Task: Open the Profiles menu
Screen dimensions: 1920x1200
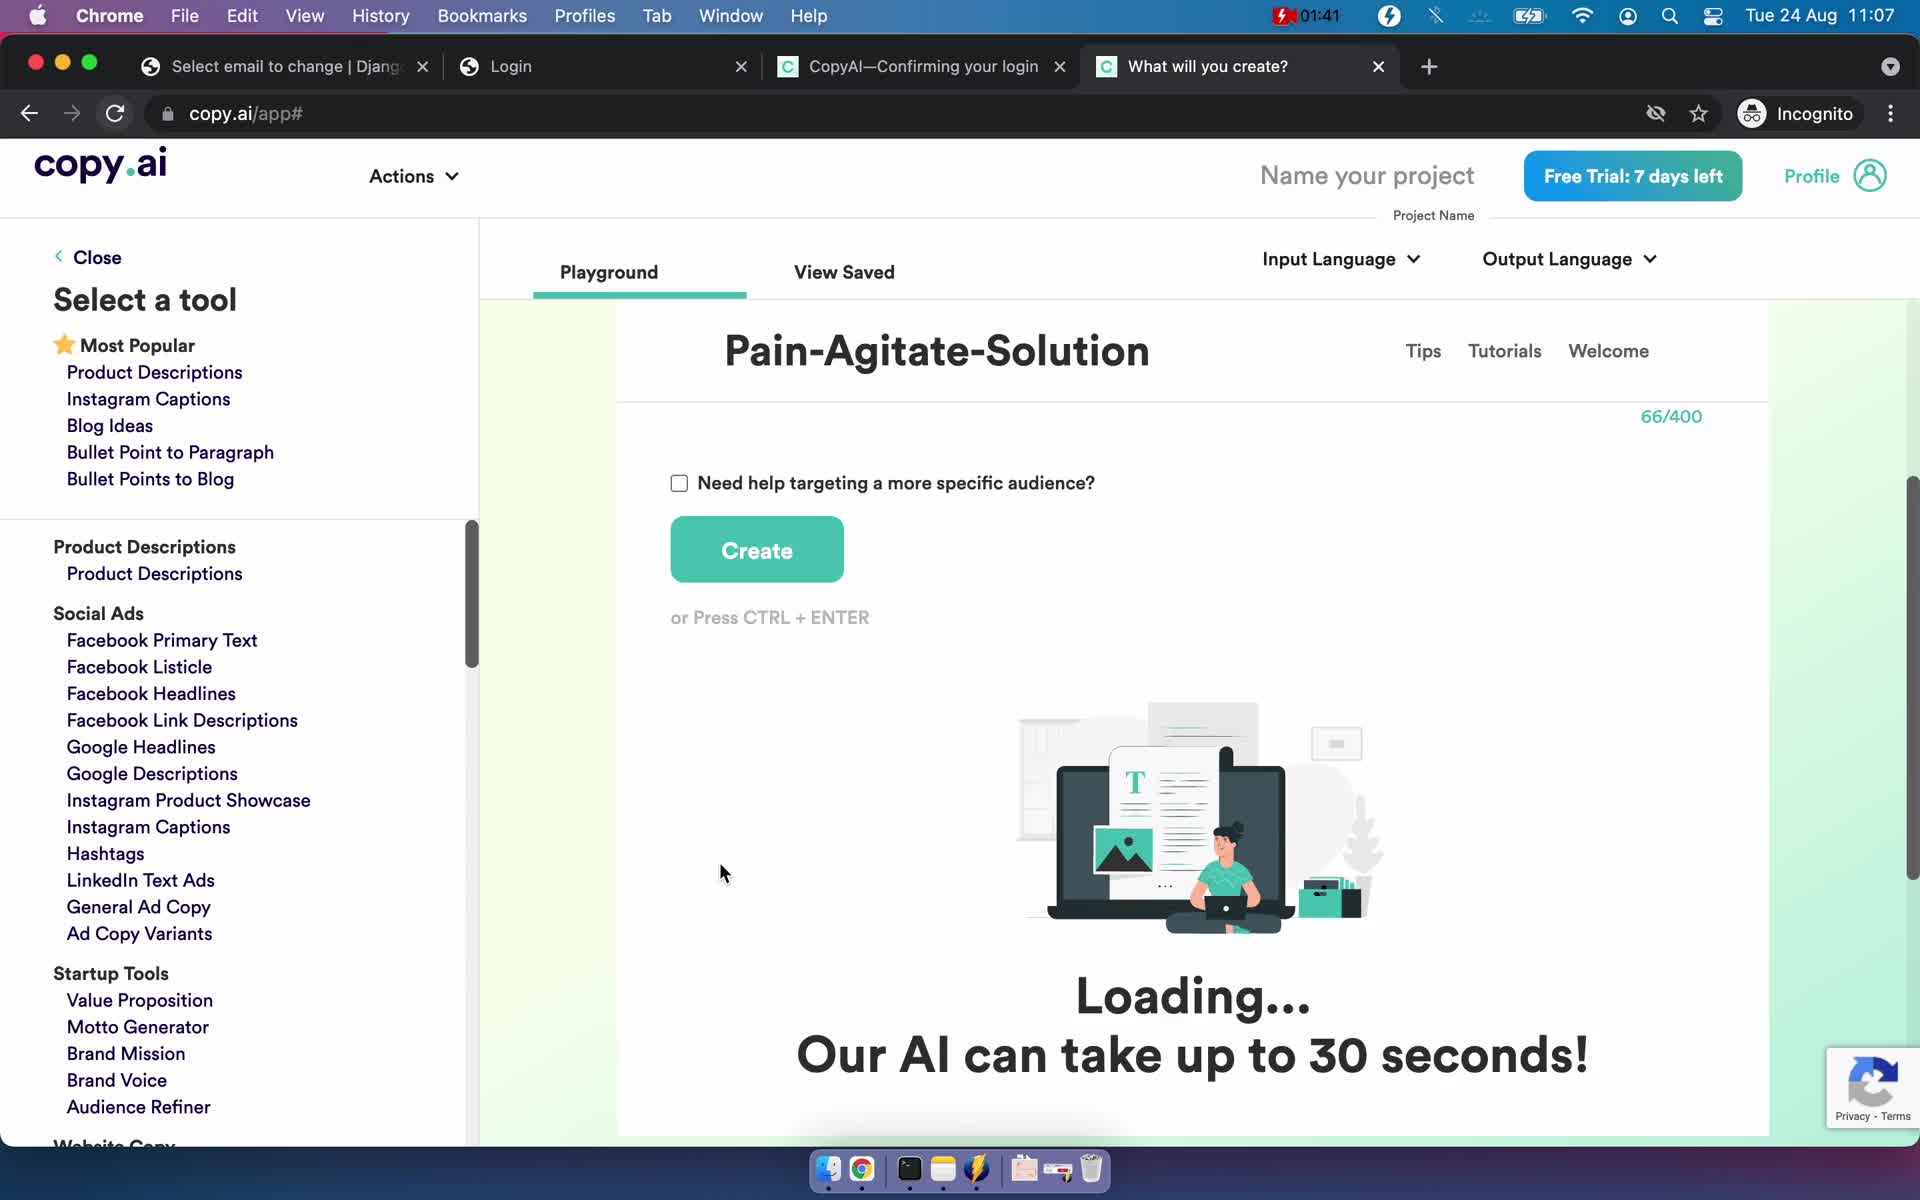Action: (x=585, y=16)
